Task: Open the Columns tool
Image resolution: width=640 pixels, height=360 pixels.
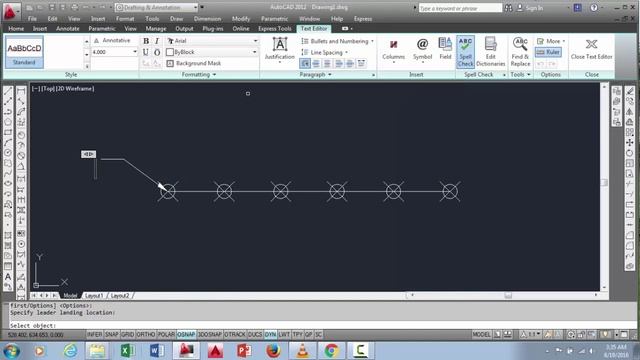Action: pyautogui.click(x=393, y=50)
